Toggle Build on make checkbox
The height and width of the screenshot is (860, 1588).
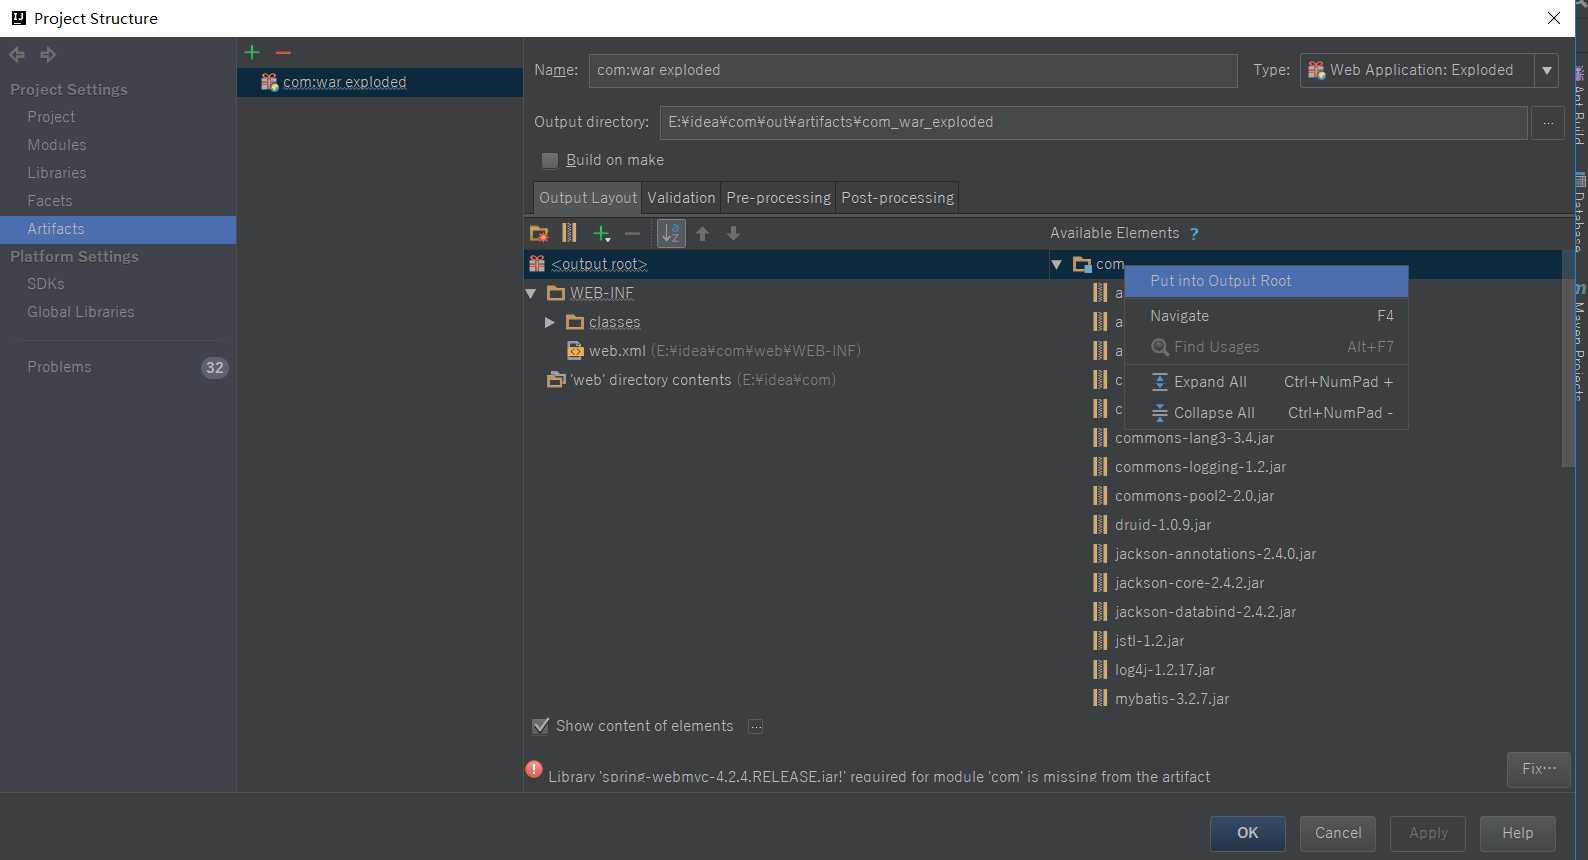[x=550, y=160]
